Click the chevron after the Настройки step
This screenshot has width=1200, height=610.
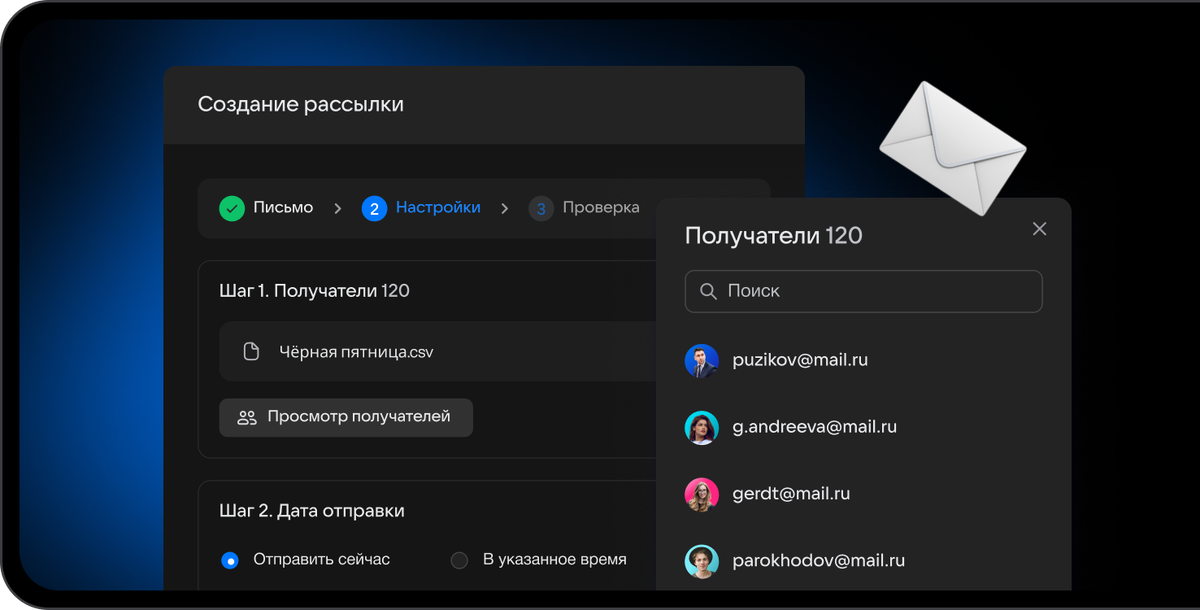tap(507, 208)
